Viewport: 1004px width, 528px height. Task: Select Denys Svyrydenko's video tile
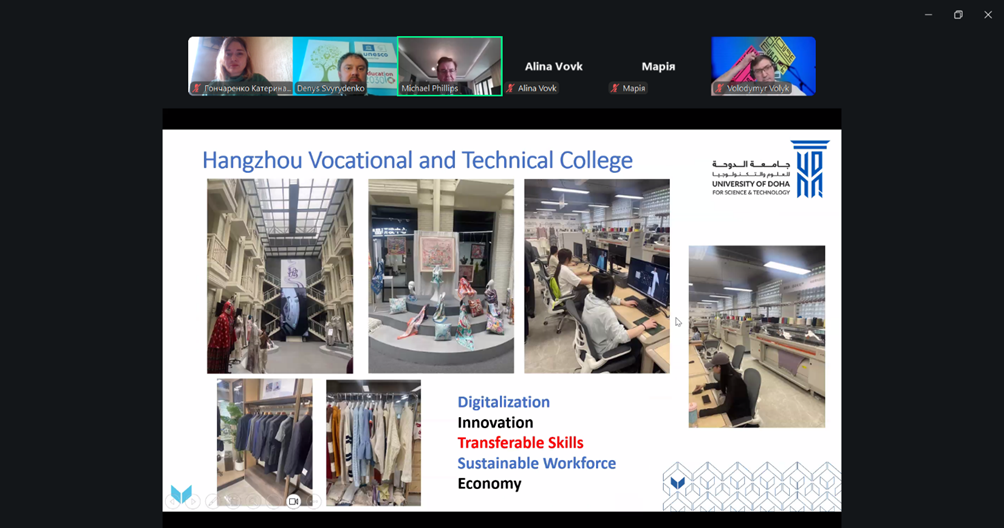[345, 66]
